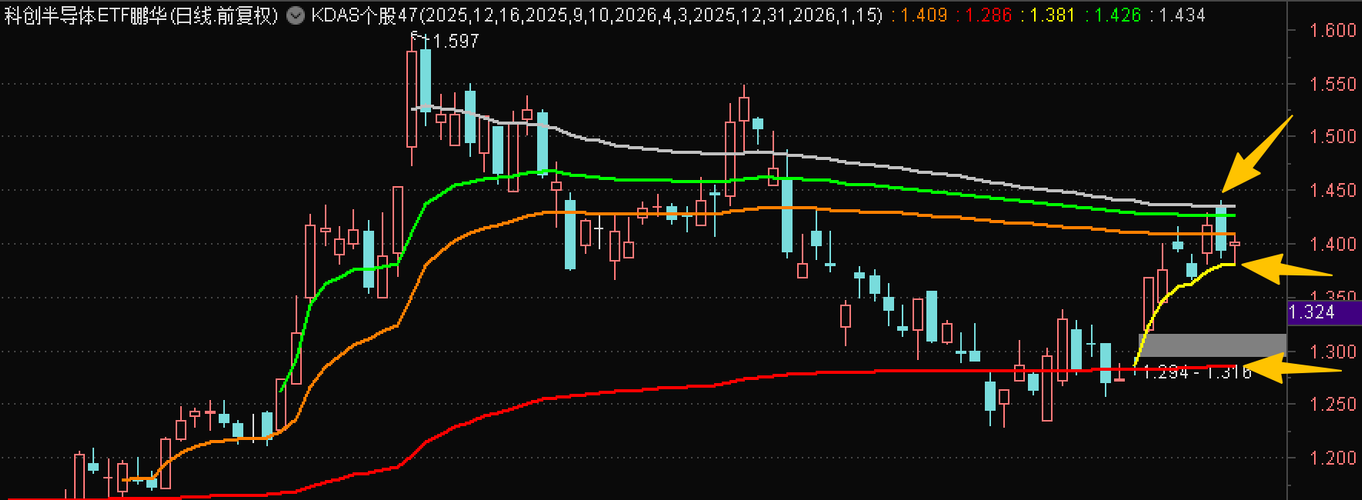Click the white 1.434 indicator value
Viewport: 1362px width, 500px height.
point(1183,15)
